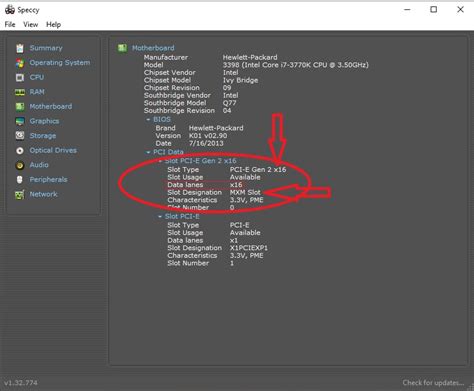
Task: Collapse the Slot PCI-E Gen 2 x16 node
Action: coord(160,161)
